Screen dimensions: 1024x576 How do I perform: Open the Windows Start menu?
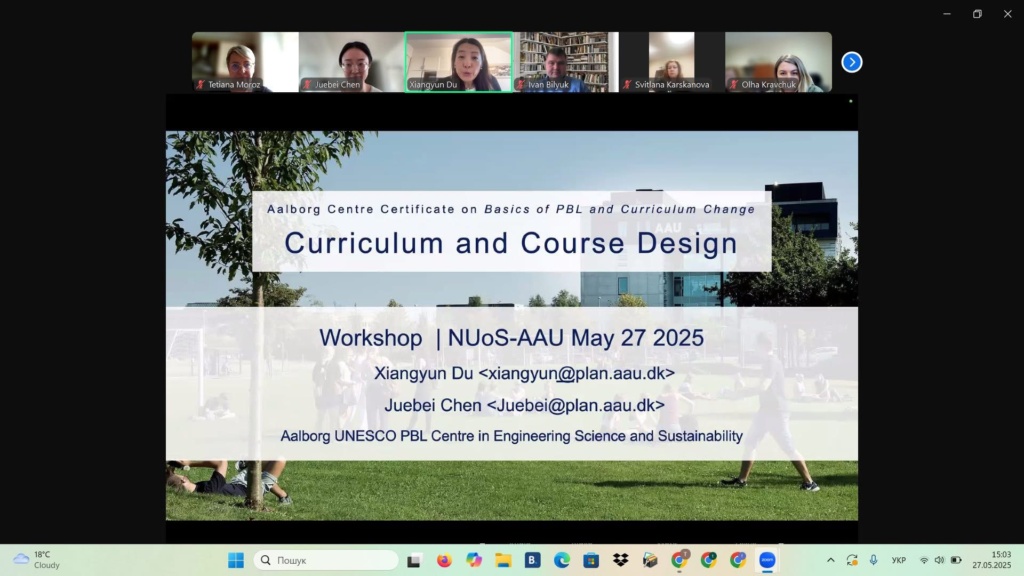(236, 560)
